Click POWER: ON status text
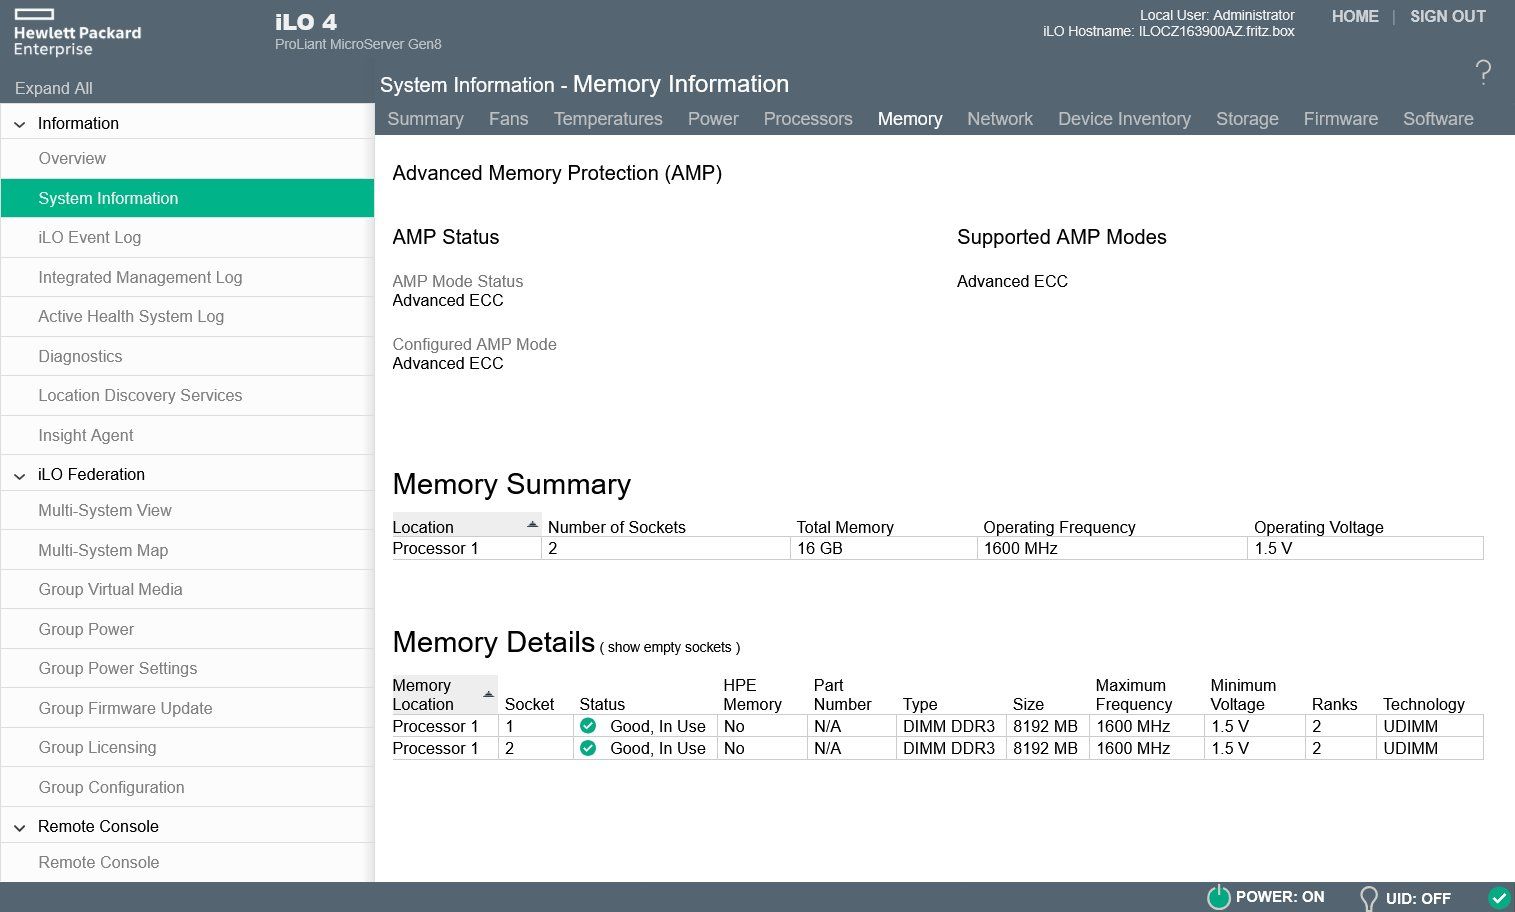Viewport: 1515px width, 912px height. click(x=1280, y=897)
